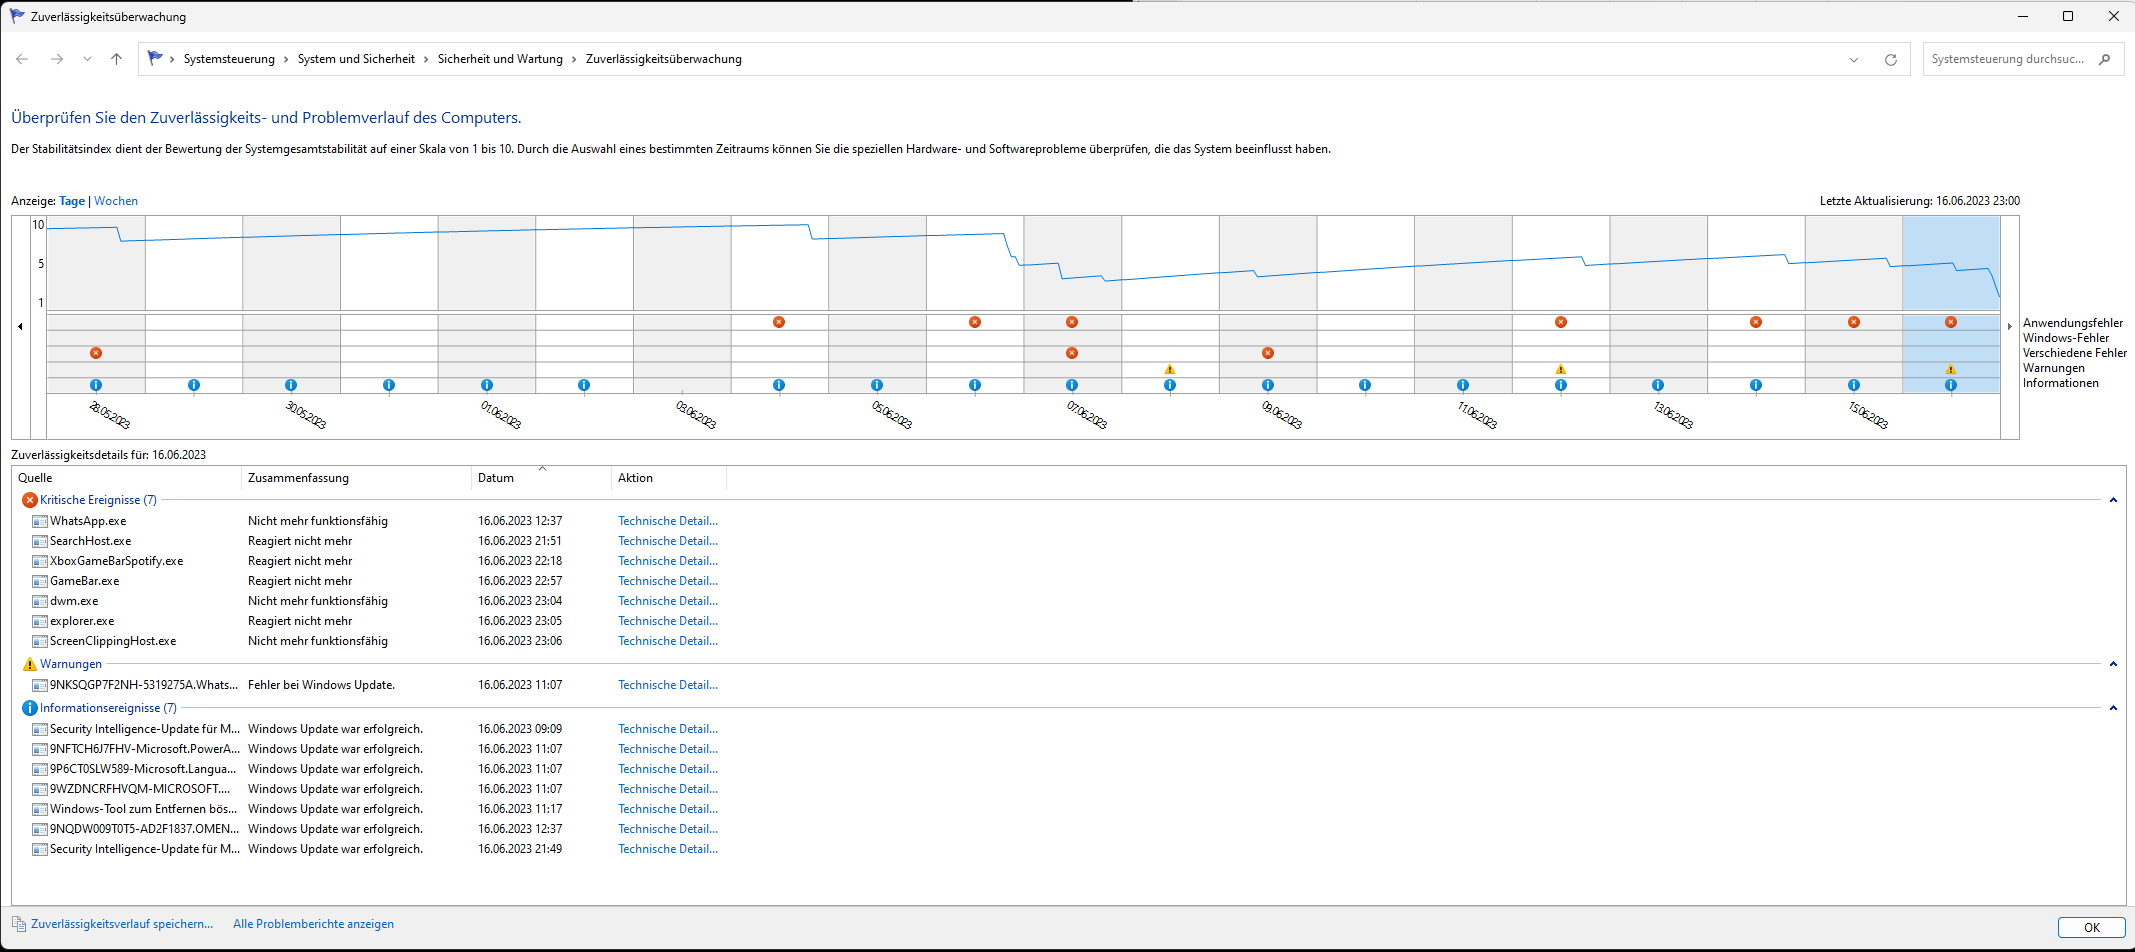Collapse the Warnungen group
Image resolution: width=2135 pixels, height=952 pixels.
click(2113, 664)
